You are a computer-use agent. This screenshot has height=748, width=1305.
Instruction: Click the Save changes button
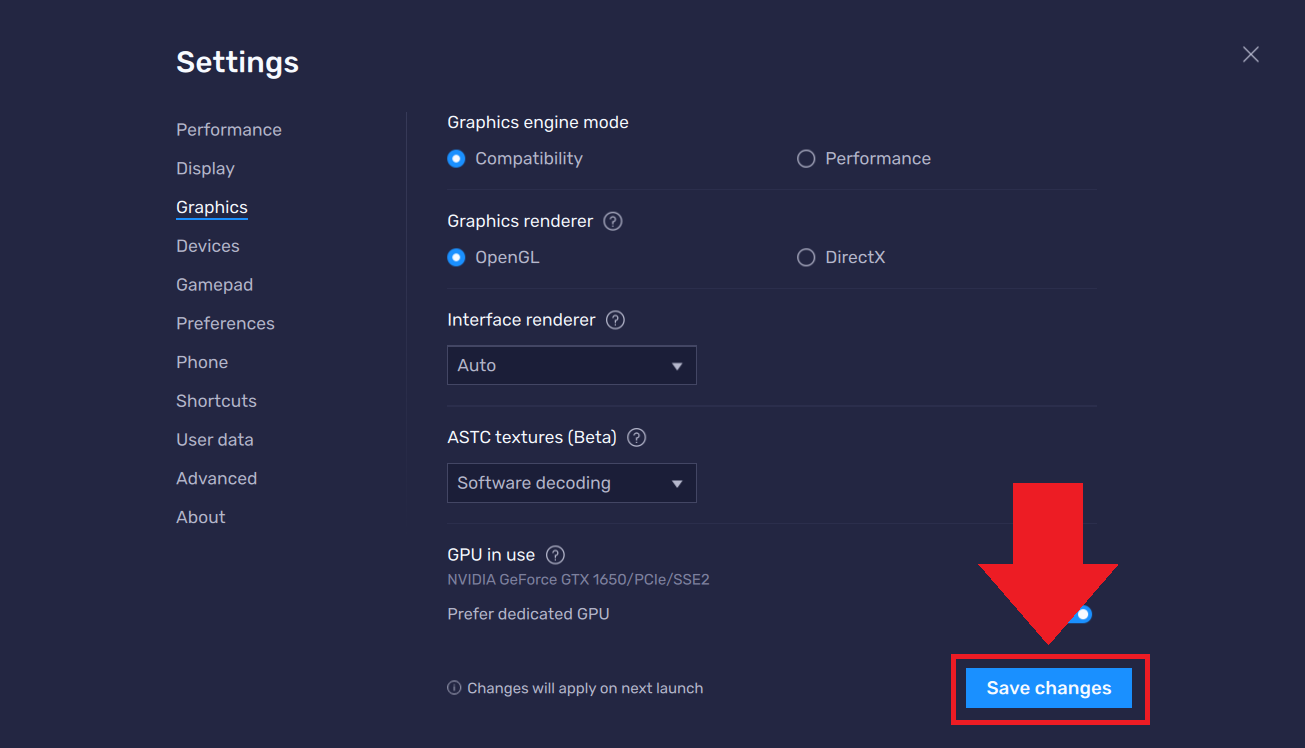click(1048, 688)
